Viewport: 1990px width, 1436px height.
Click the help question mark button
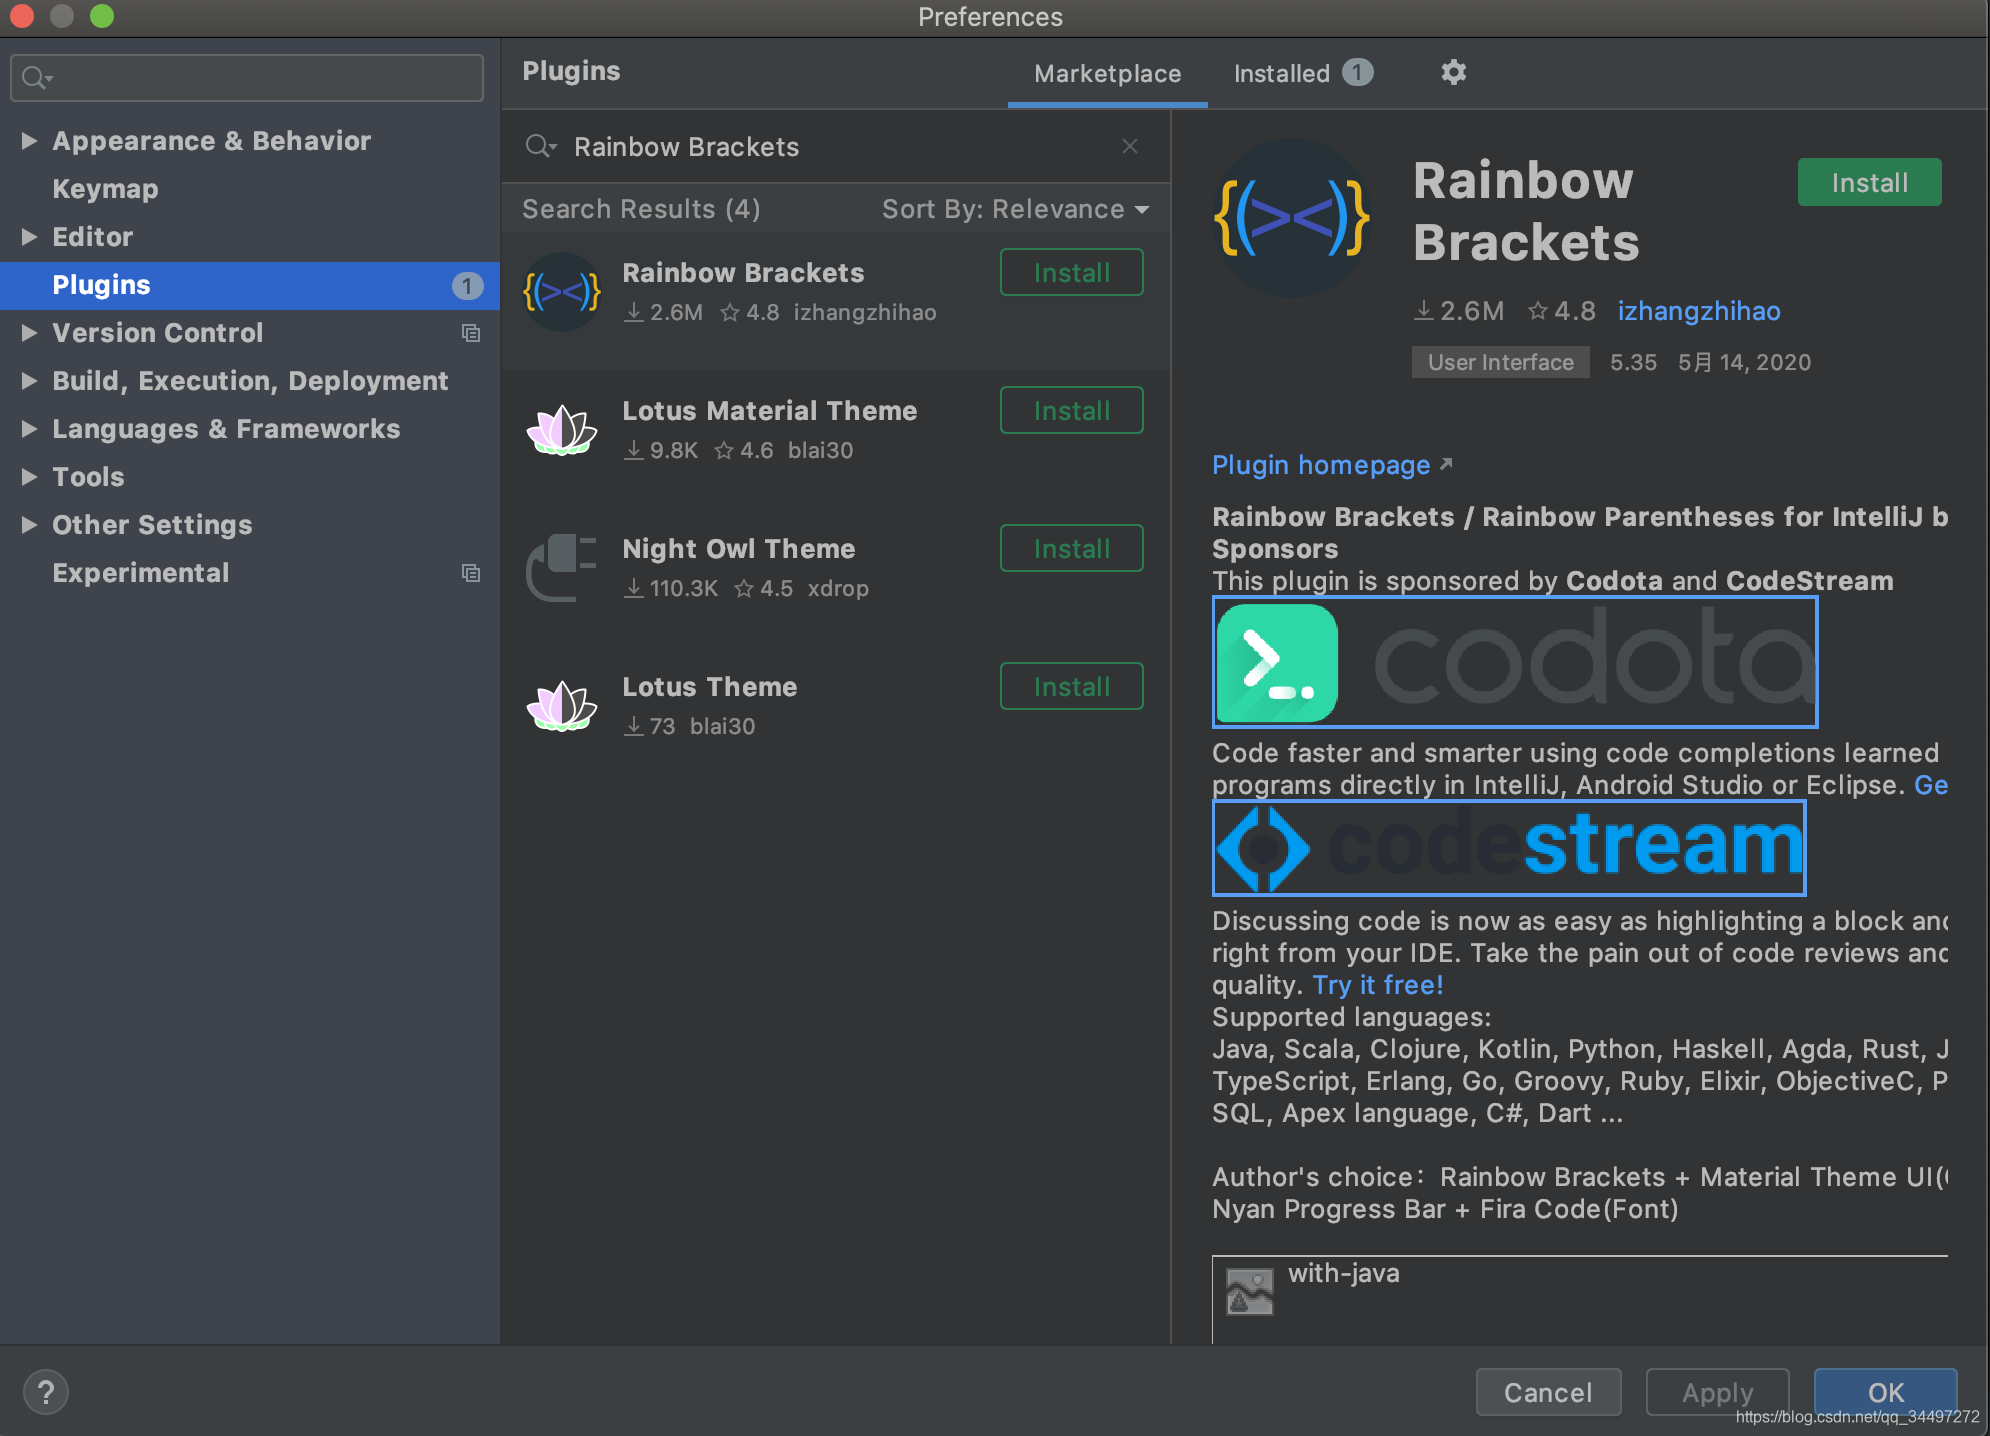pyautogui.click(x=45, y=1392)
